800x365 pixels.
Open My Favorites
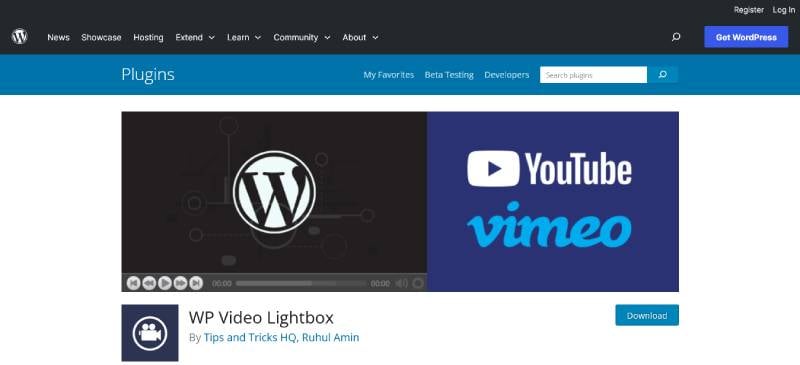click(x=389, y=75)
